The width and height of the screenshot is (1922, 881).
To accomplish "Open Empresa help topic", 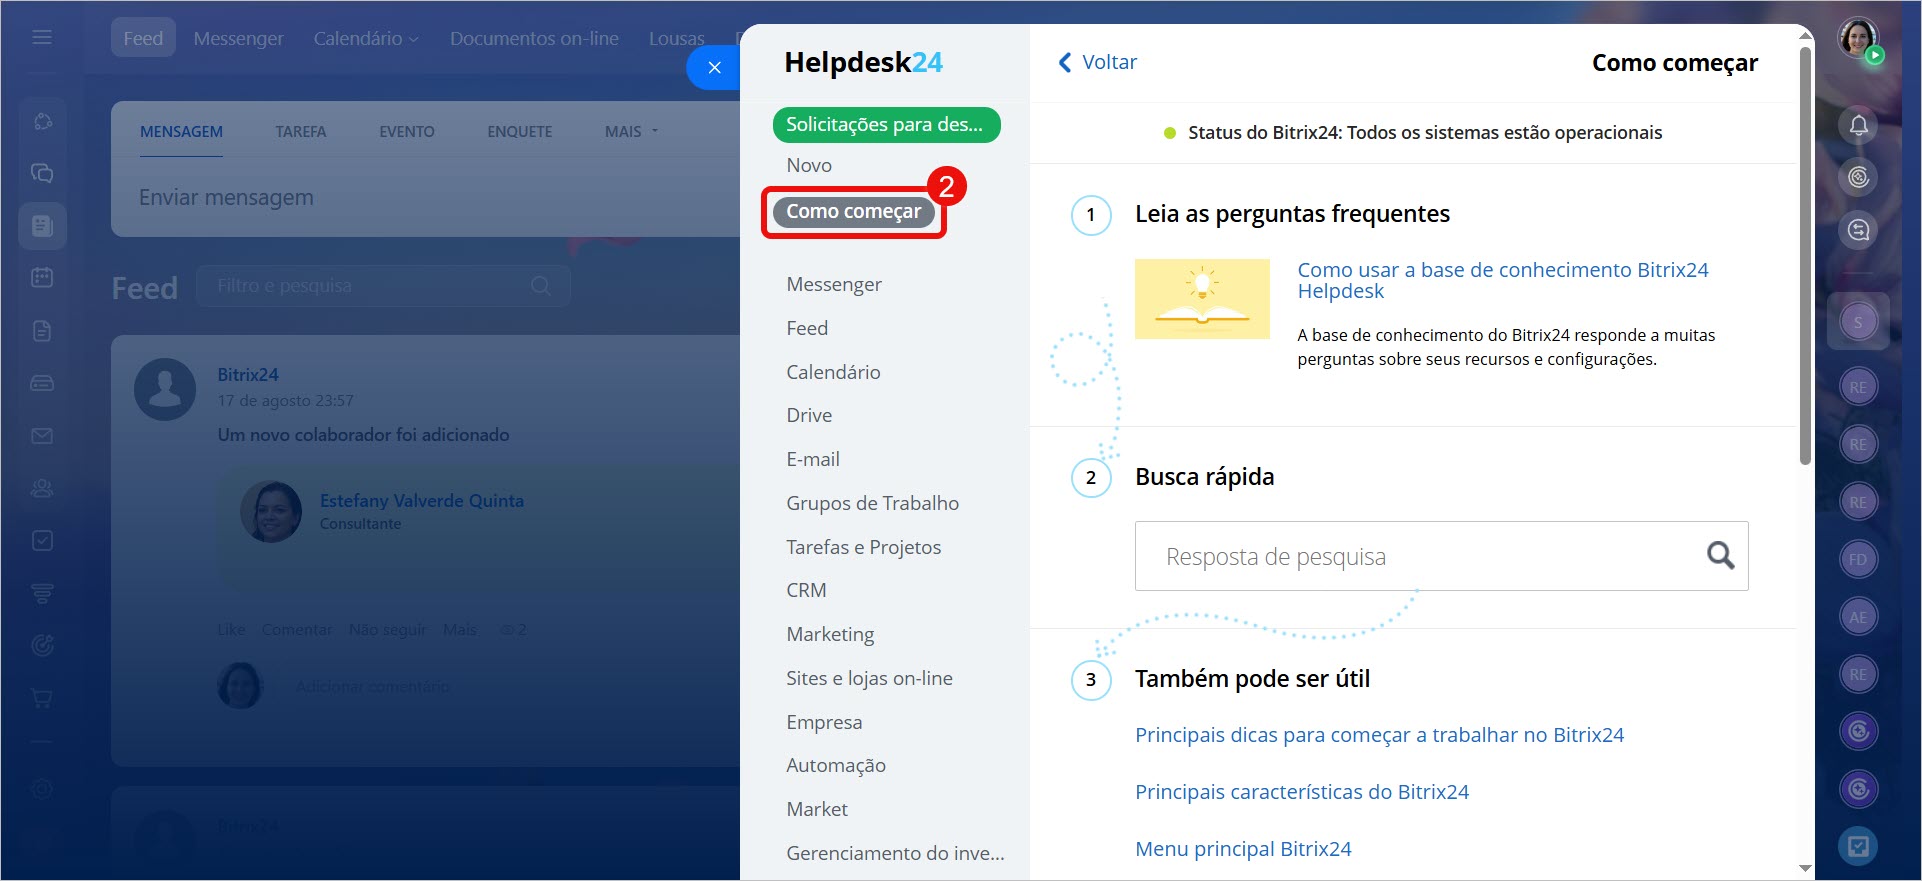I will (x=824, y=722).
